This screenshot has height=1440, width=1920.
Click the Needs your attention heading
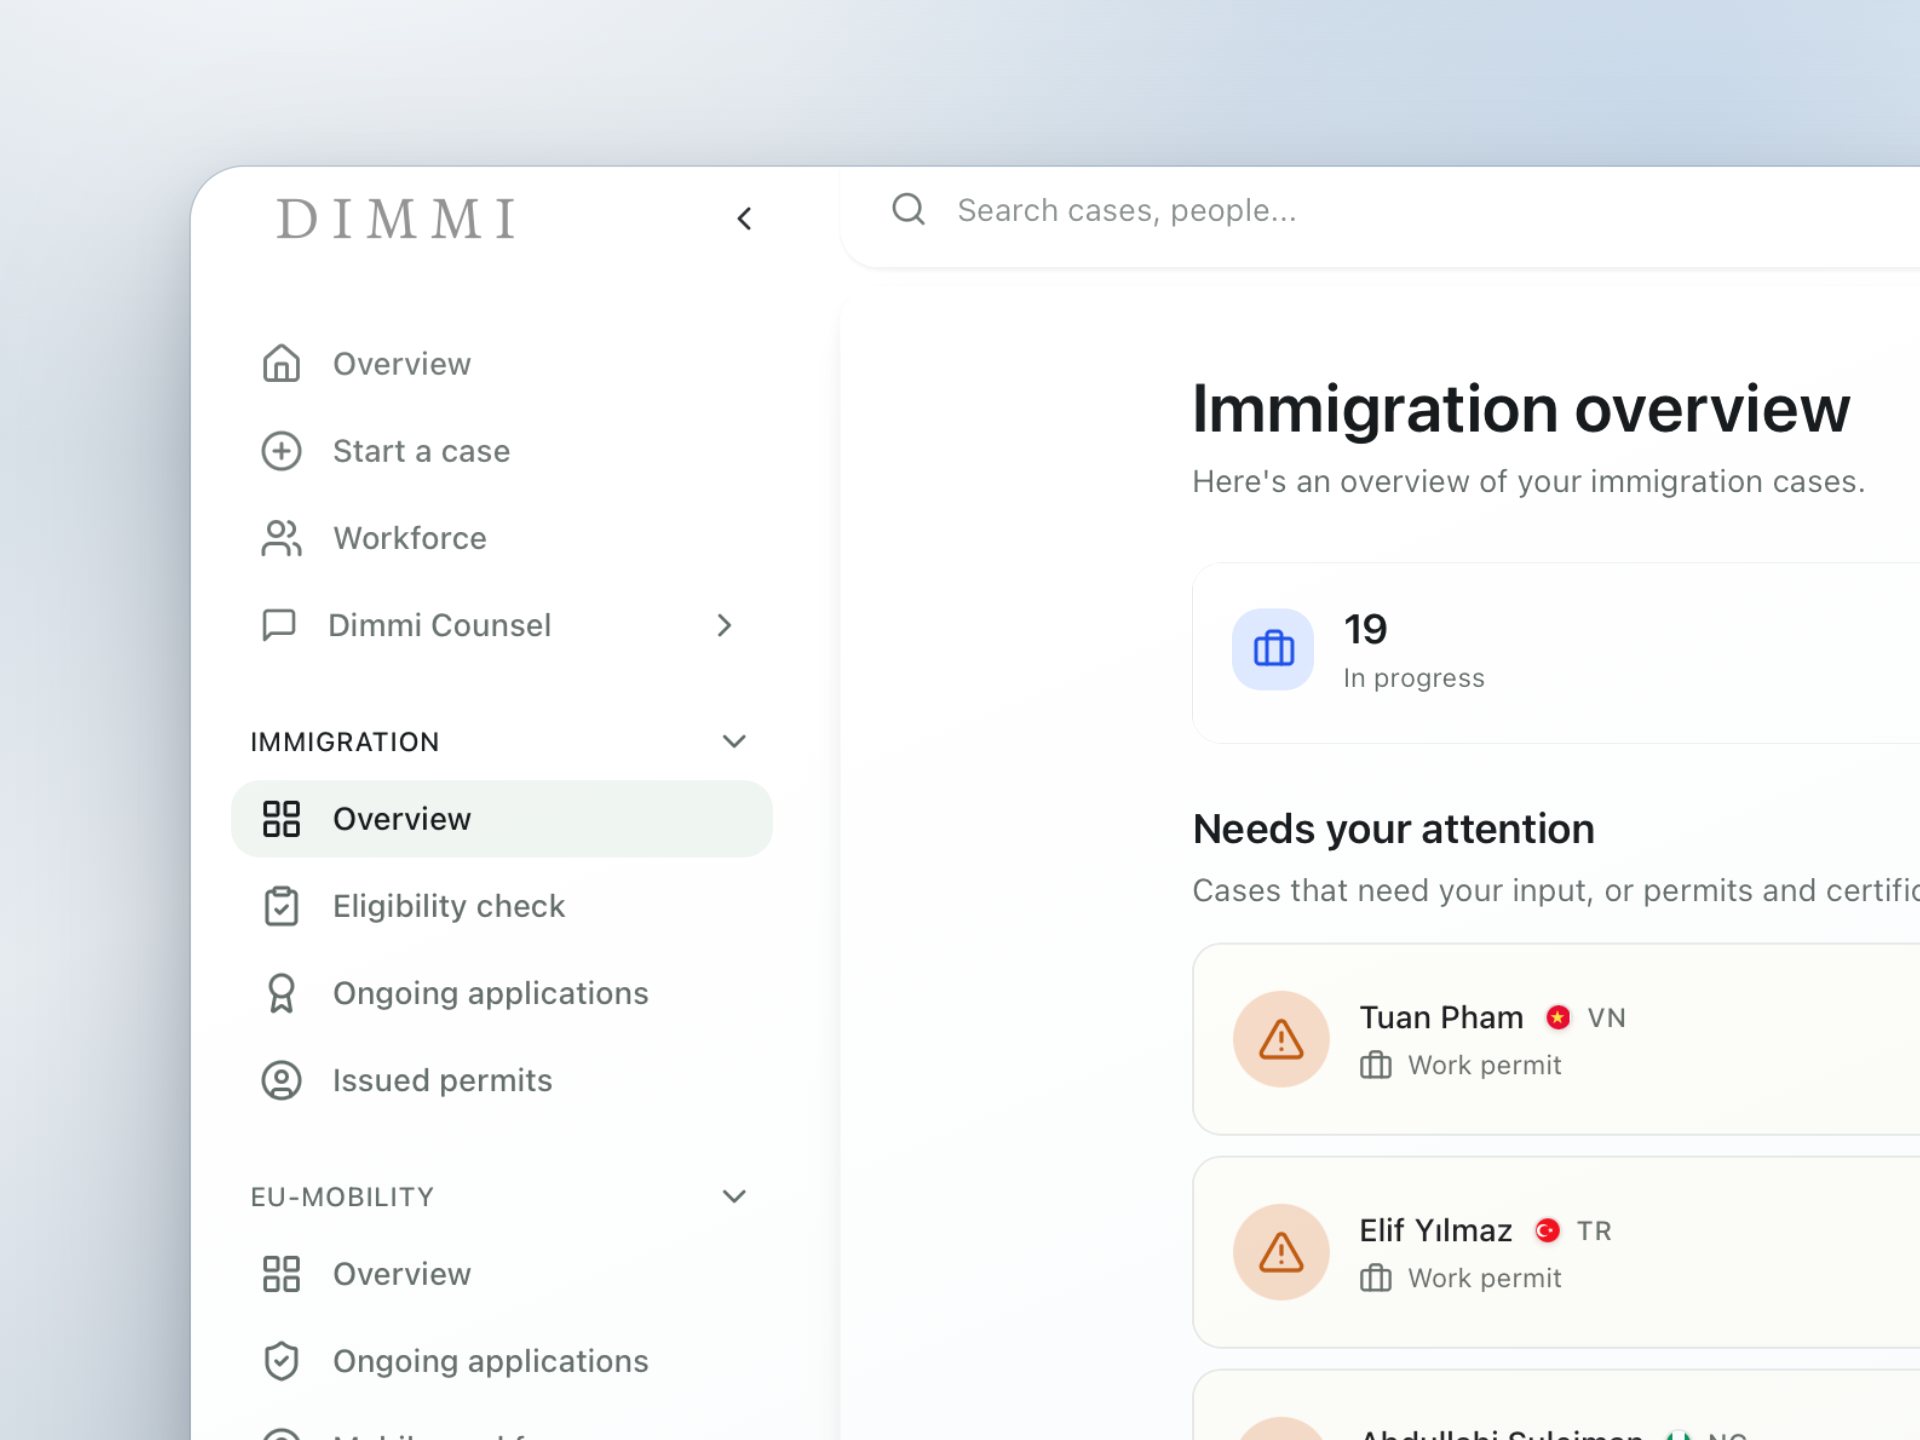1394,829
